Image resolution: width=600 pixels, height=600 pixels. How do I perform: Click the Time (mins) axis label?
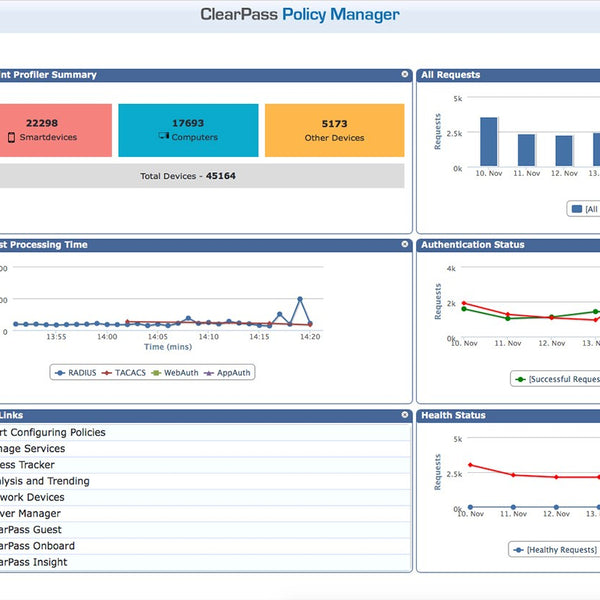[168, 347]
